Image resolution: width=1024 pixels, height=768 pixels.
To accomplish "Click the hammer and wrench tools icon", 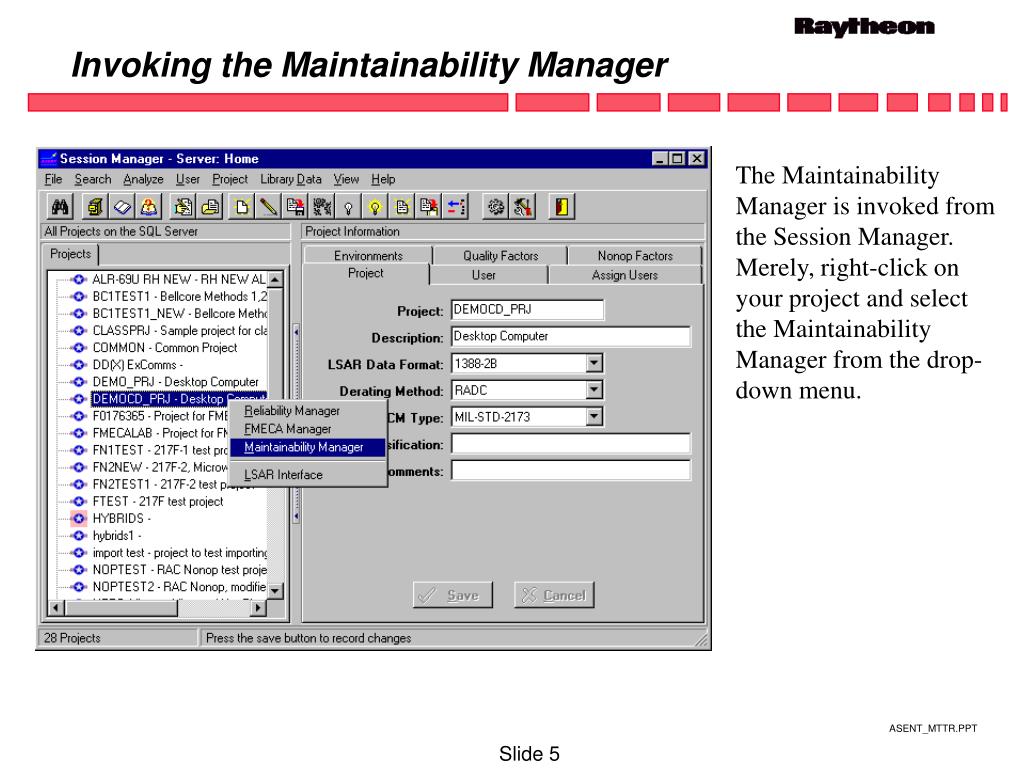I will click(522, 207).
